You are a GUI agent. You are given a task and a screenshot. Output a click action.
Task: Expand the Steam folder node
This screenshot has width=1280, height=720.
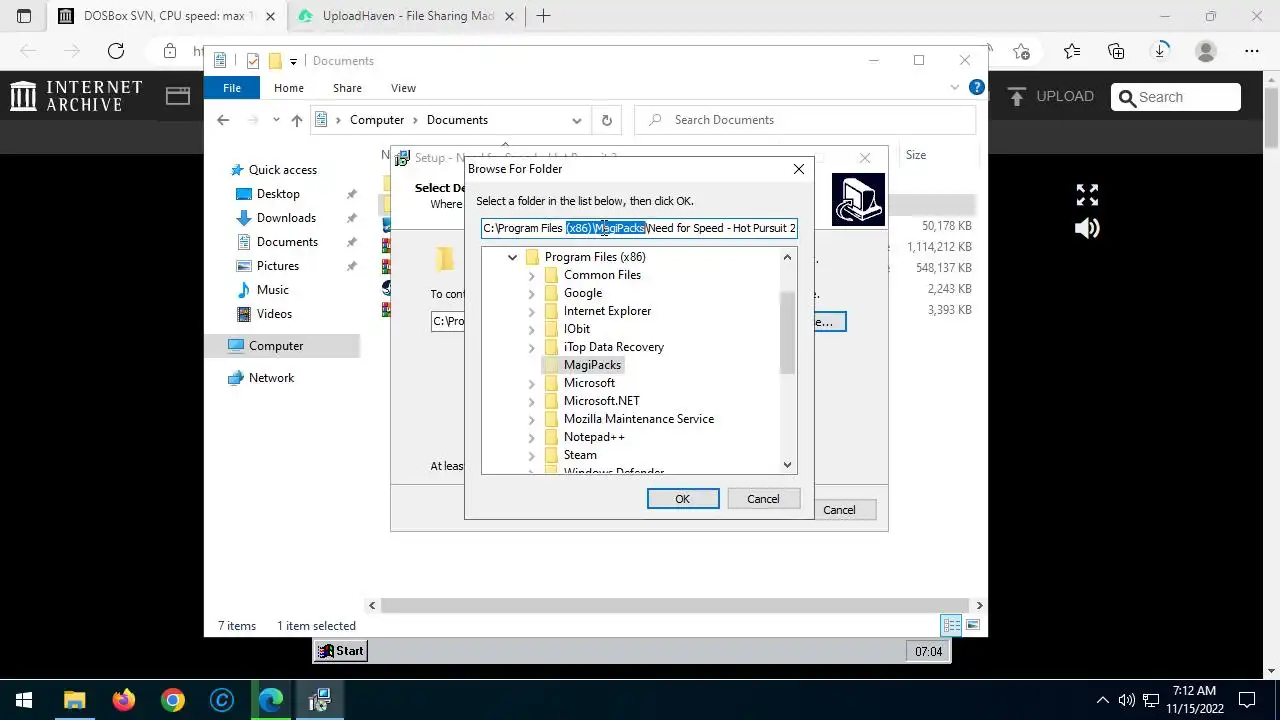click(532, 455)
